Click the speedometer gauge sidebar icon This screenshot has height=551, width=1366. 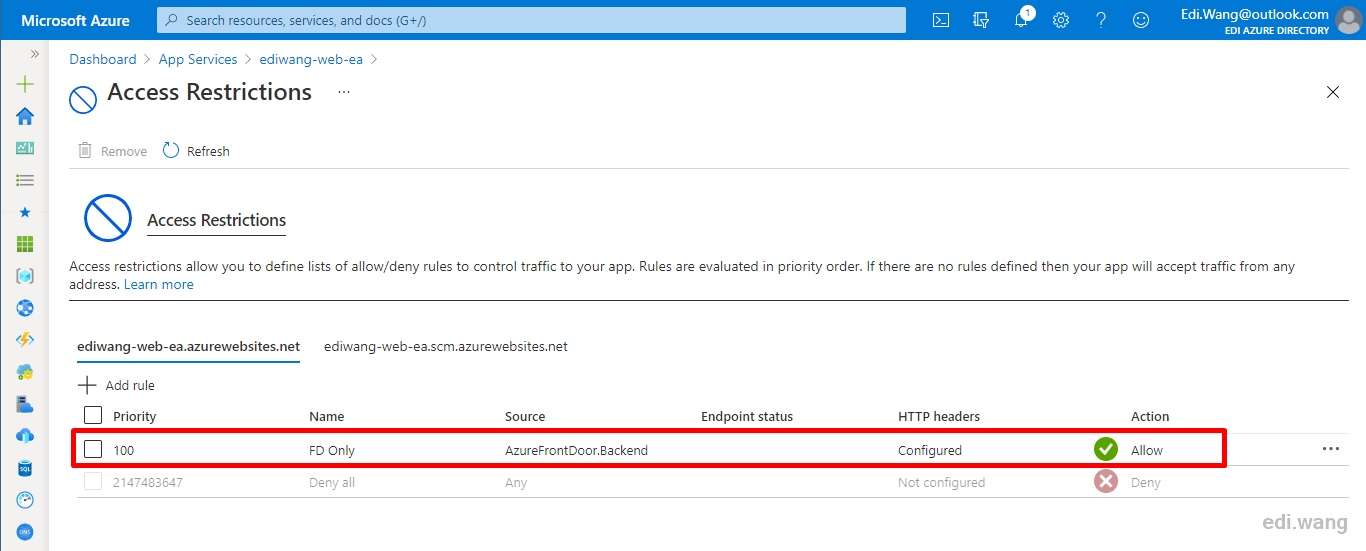coord(25,500)
